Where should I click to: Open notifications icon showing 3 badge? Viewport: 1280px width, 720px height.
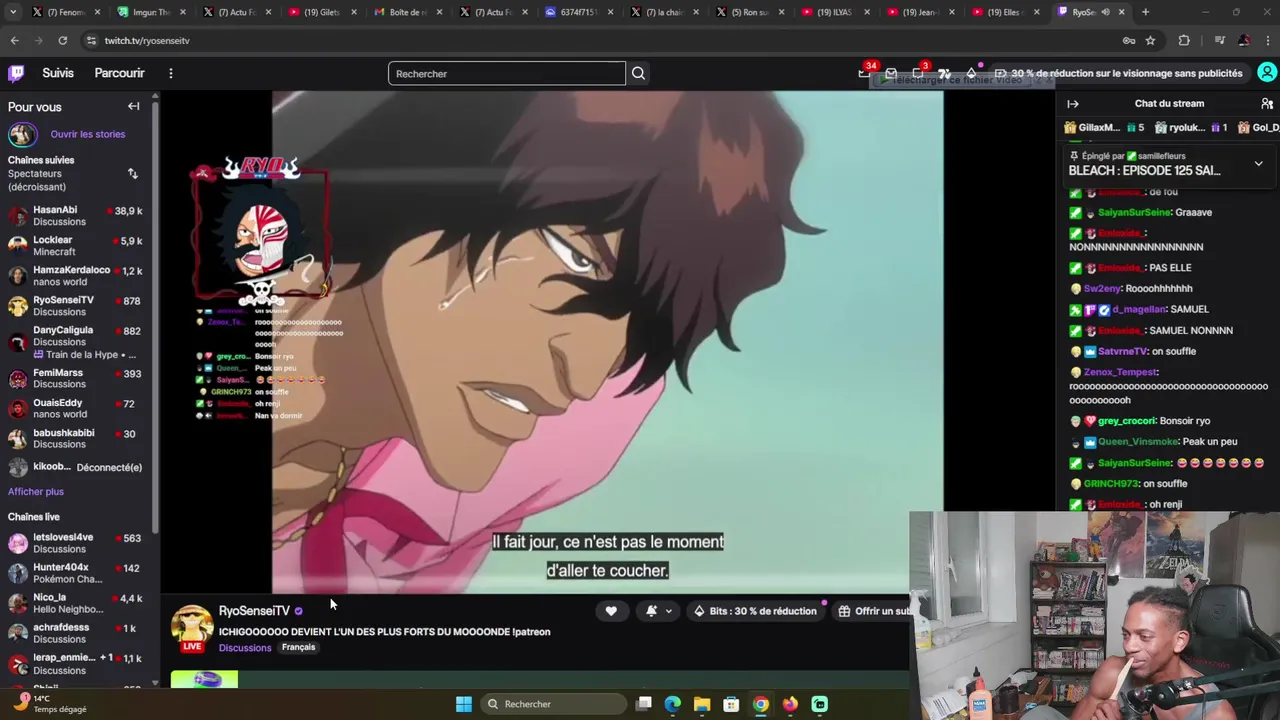pos(918,73)
